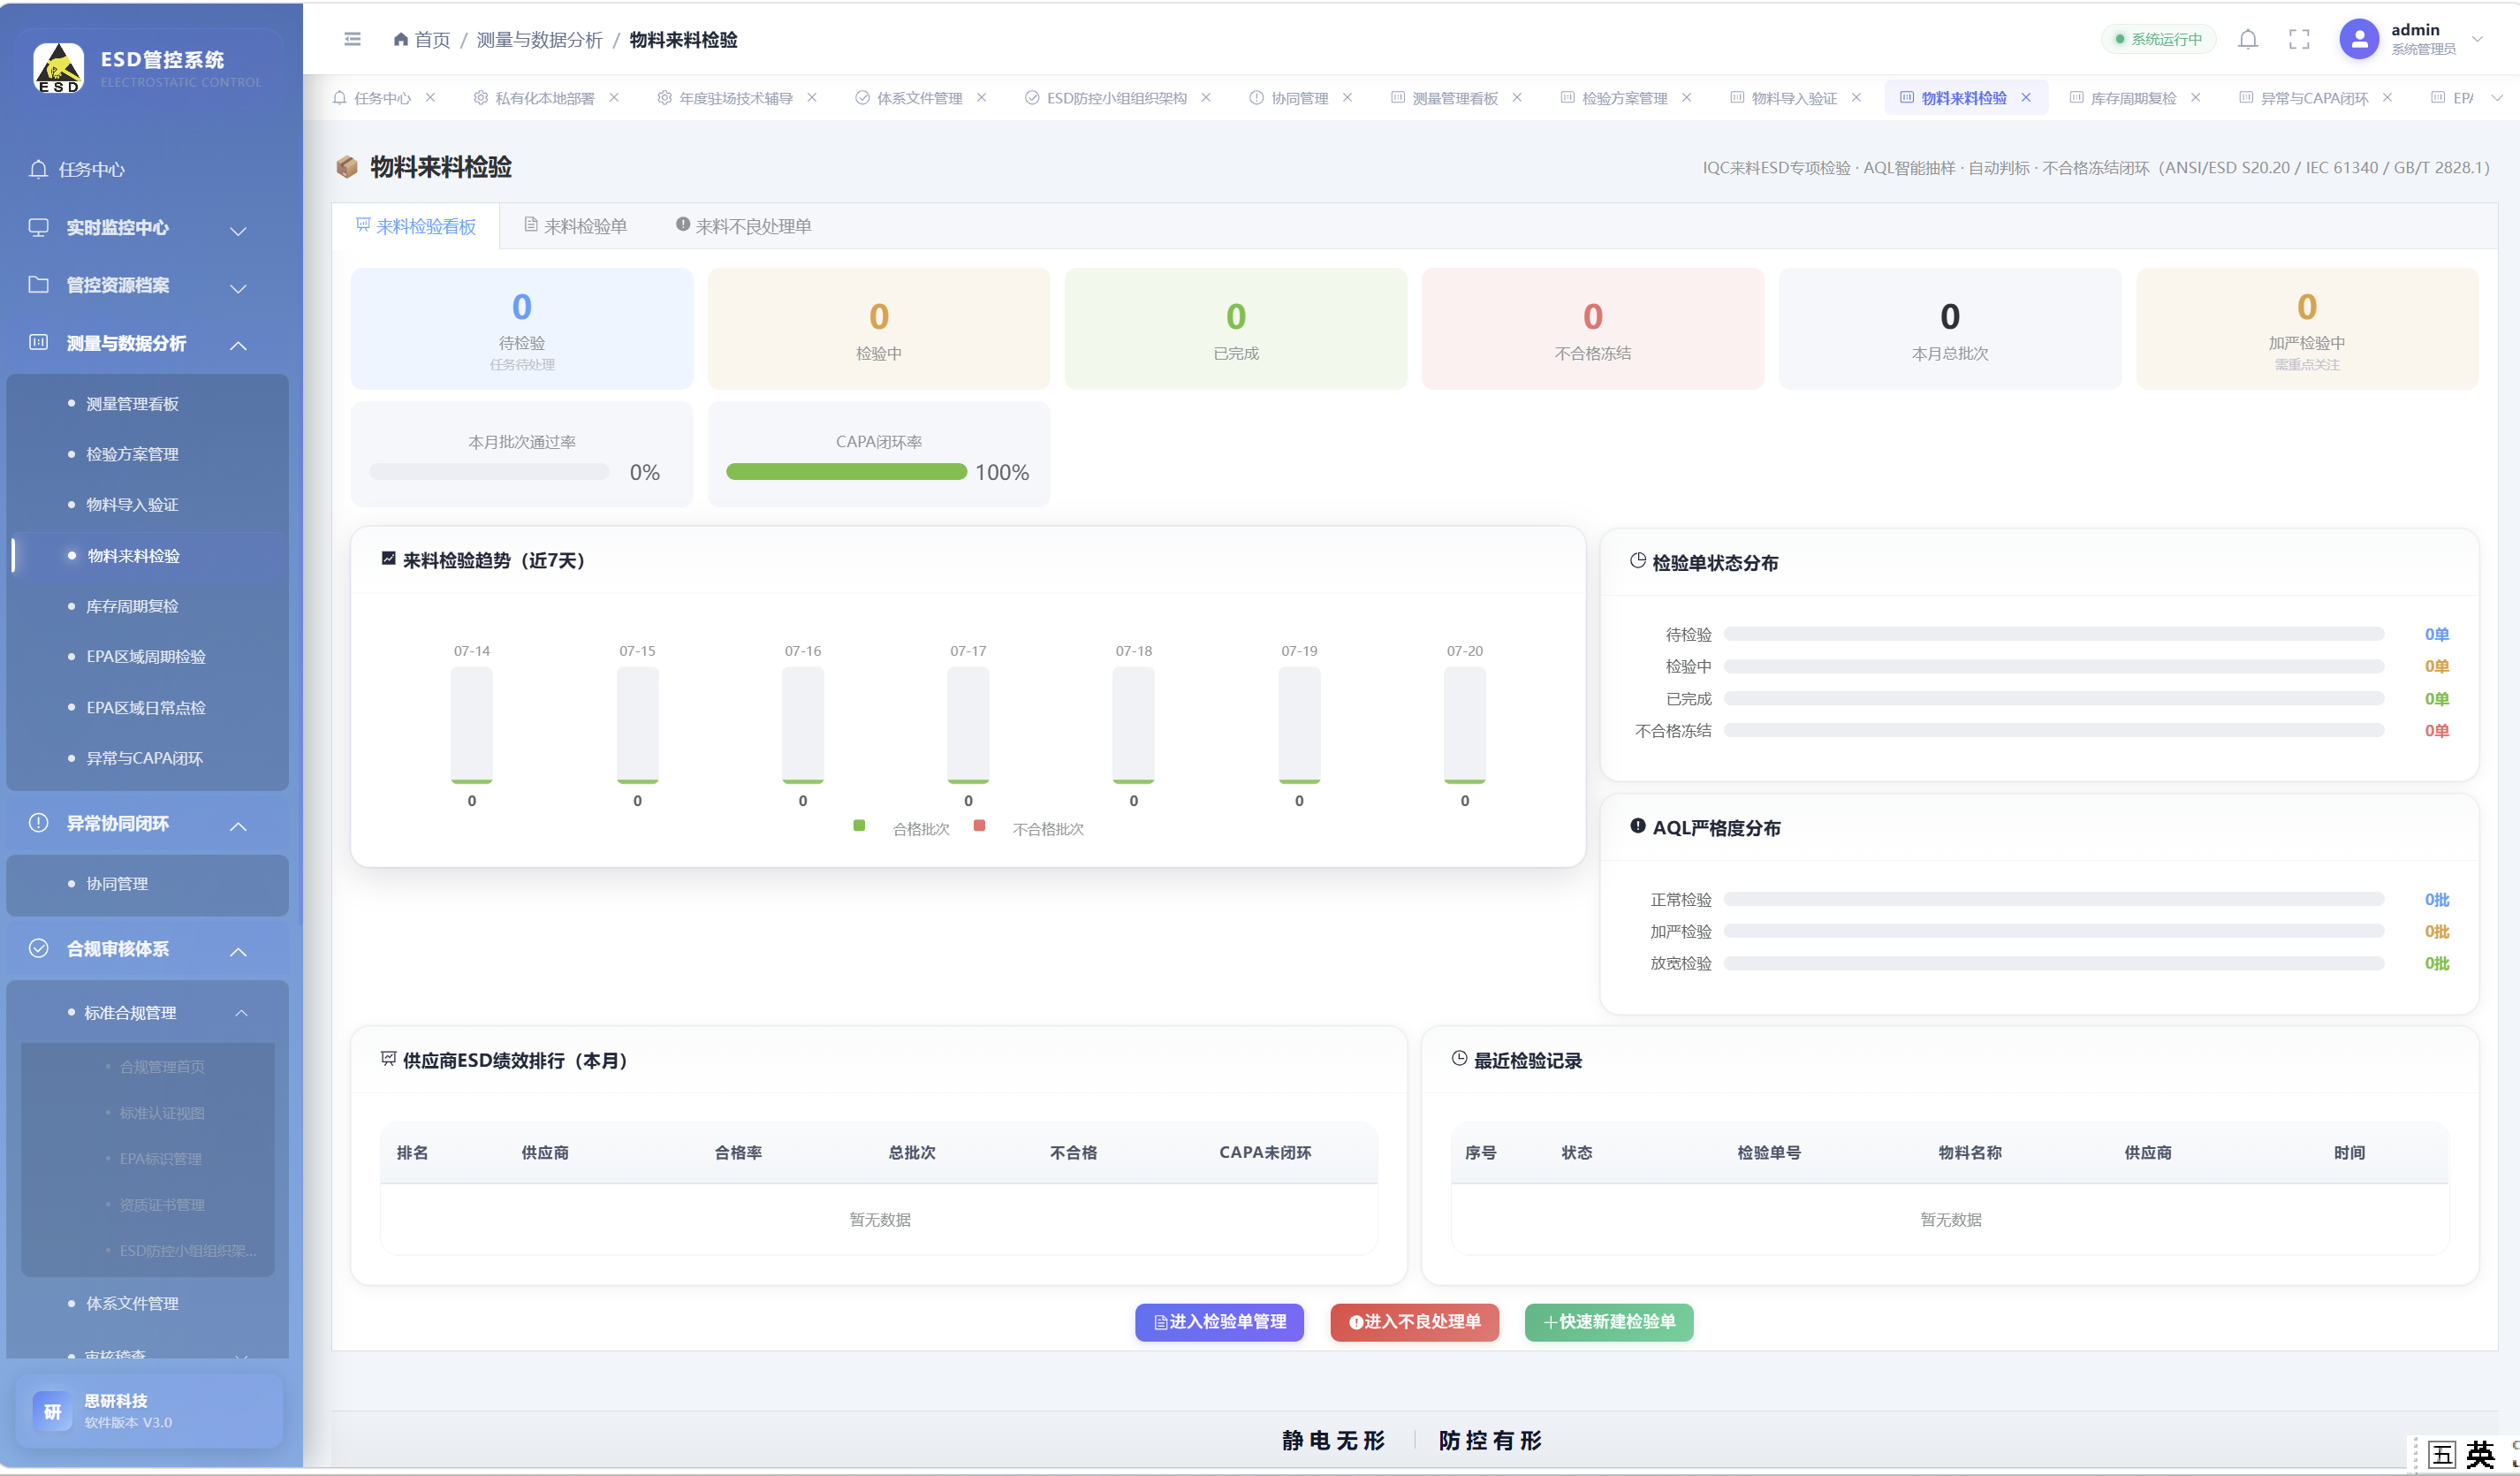Screen dimensions: 2520x1476
Task: Click the CAPA闭环率 progress bar
Action: pos(846,472)
